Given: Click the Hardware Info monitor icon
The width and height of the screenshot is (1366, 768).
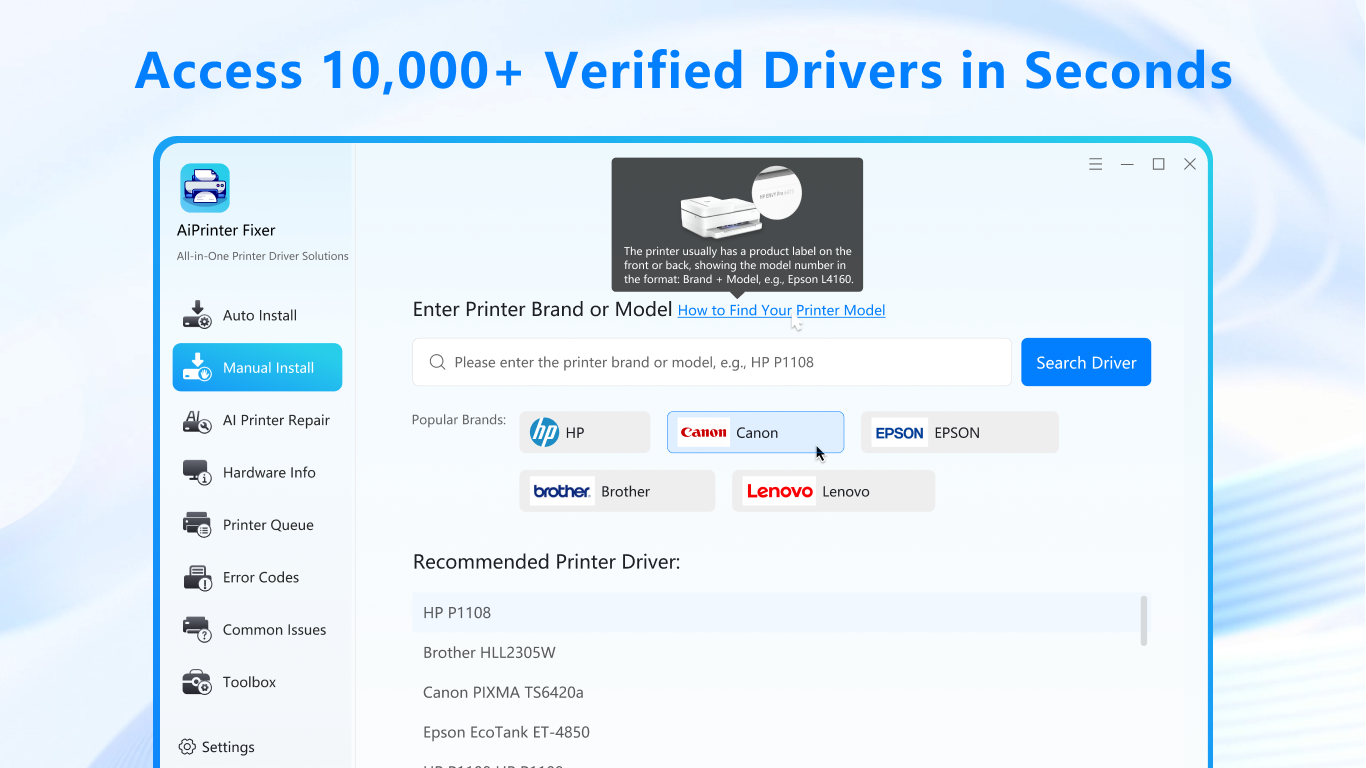Looking at the screenshot, I should 197,472.
